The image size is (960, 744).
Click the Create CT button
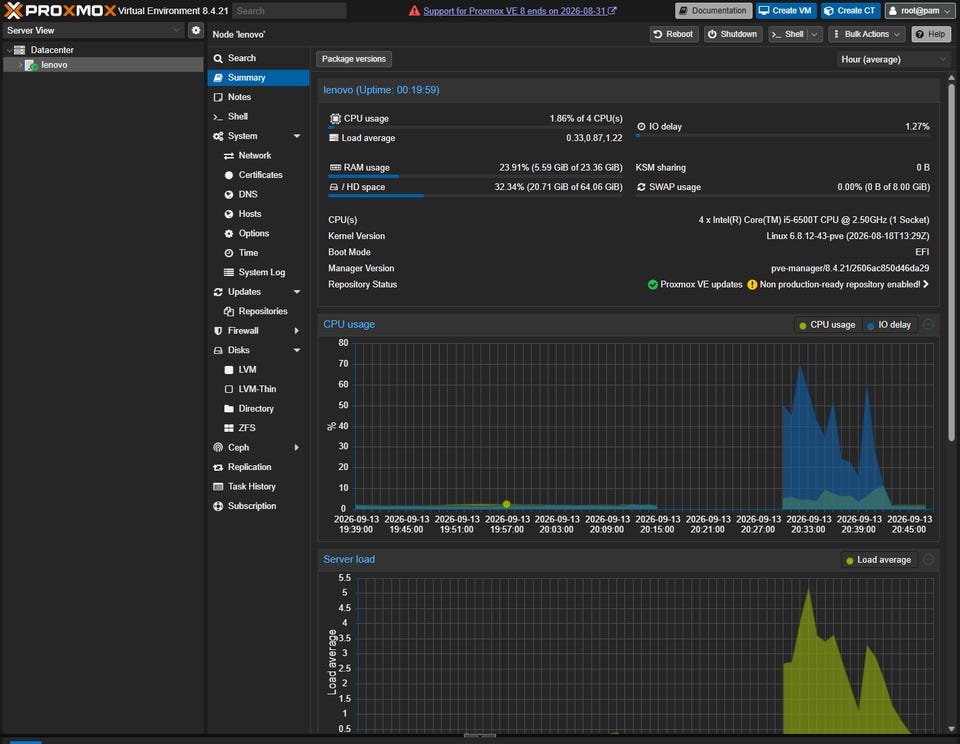click(850, 10)
